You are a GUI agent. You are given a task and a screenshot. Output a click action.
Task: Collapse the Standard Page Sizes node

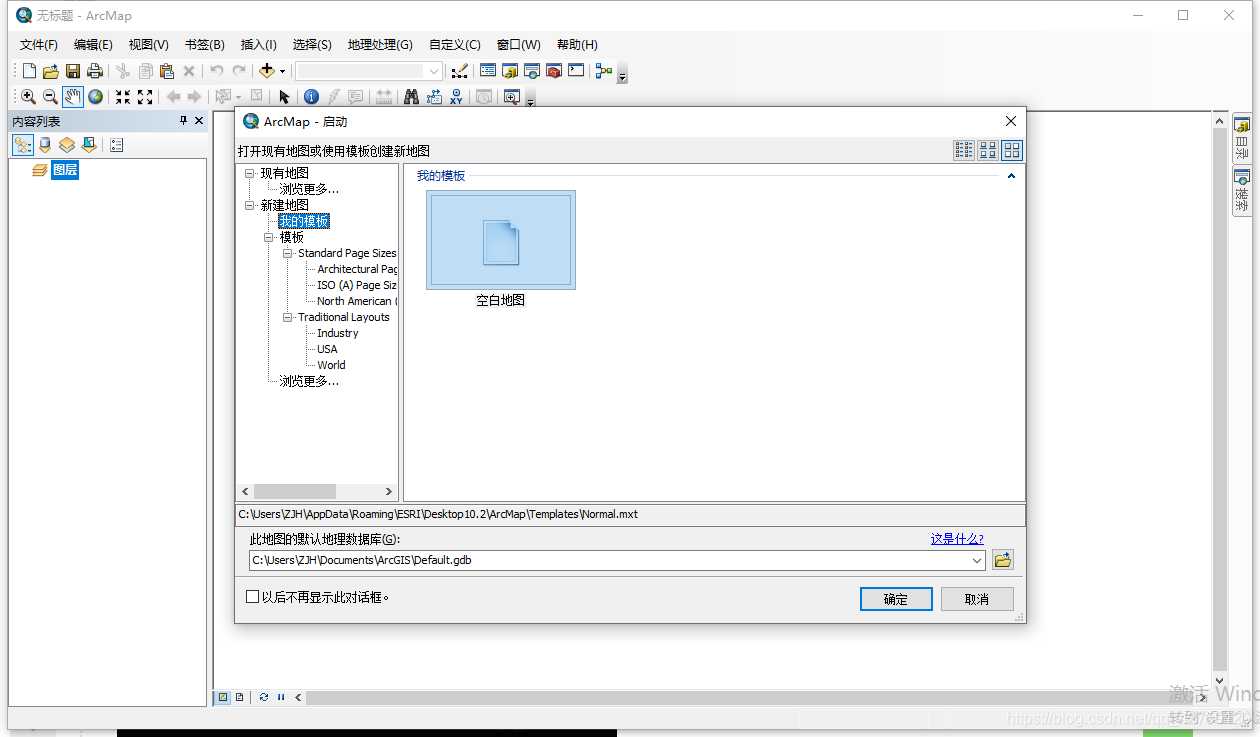coord(288,253)
